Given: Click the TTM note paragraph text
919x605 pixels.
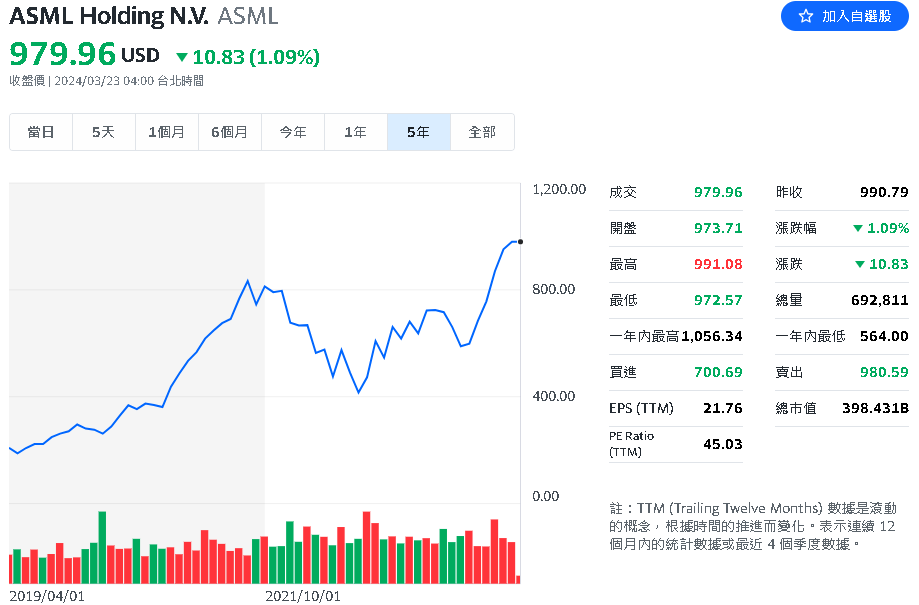Looking at the screenshot, I should [x=753, y=526].
